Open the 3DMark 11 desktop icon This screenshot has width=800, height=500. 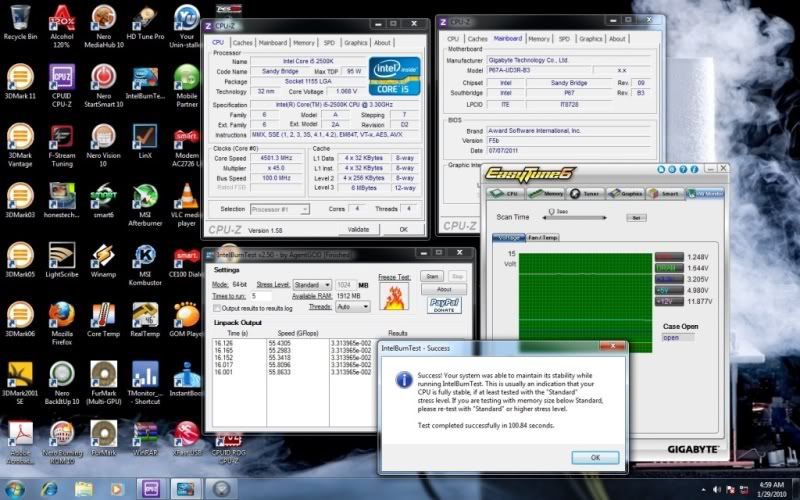pos(20,82)
